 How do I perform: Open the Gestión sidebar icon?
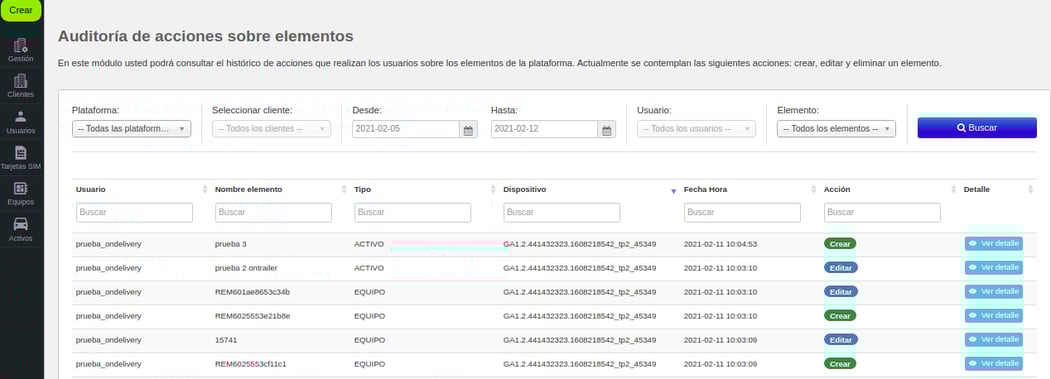[x=21, y=46]
